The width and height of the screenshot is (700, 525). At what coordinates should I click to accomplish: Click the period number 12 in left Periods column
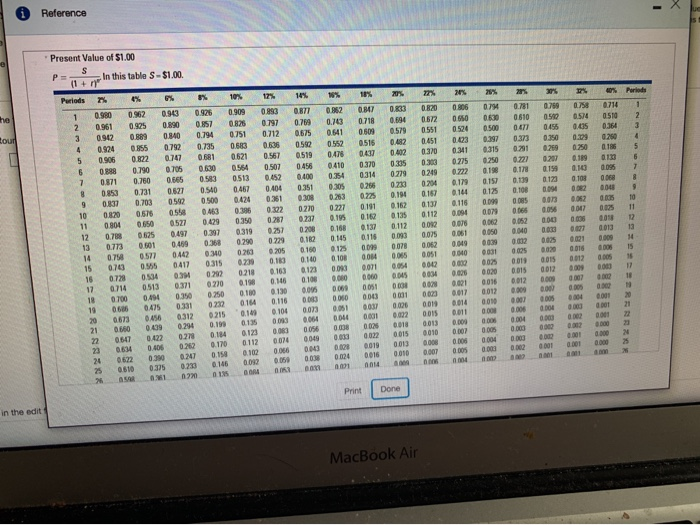pyautogui.click(x=84, y=238)
